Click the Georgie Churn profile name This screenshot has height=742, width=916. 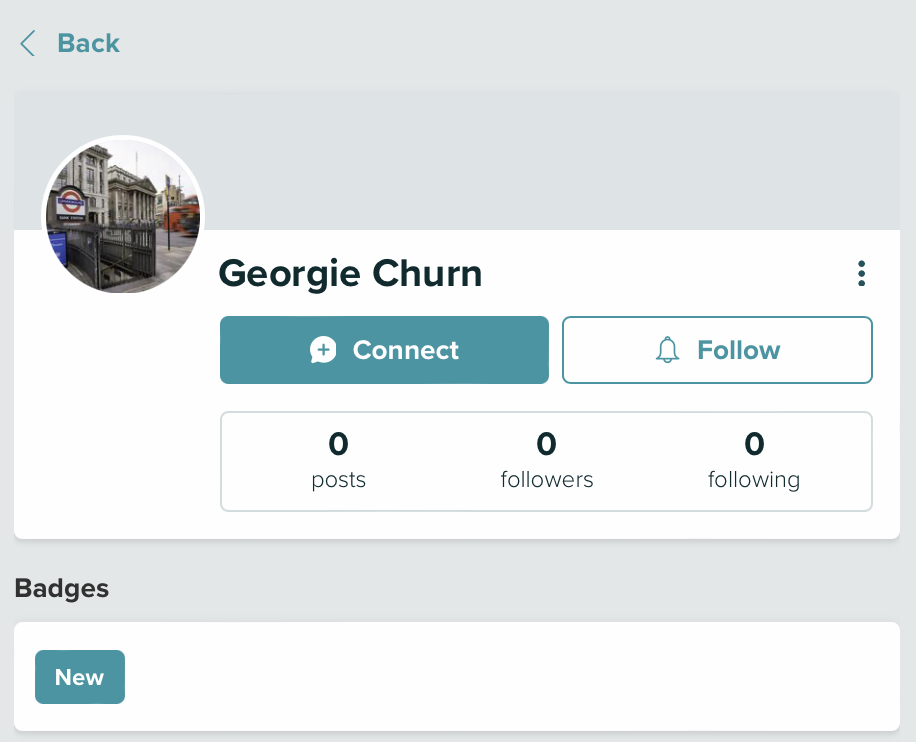(x=350, y=273)
